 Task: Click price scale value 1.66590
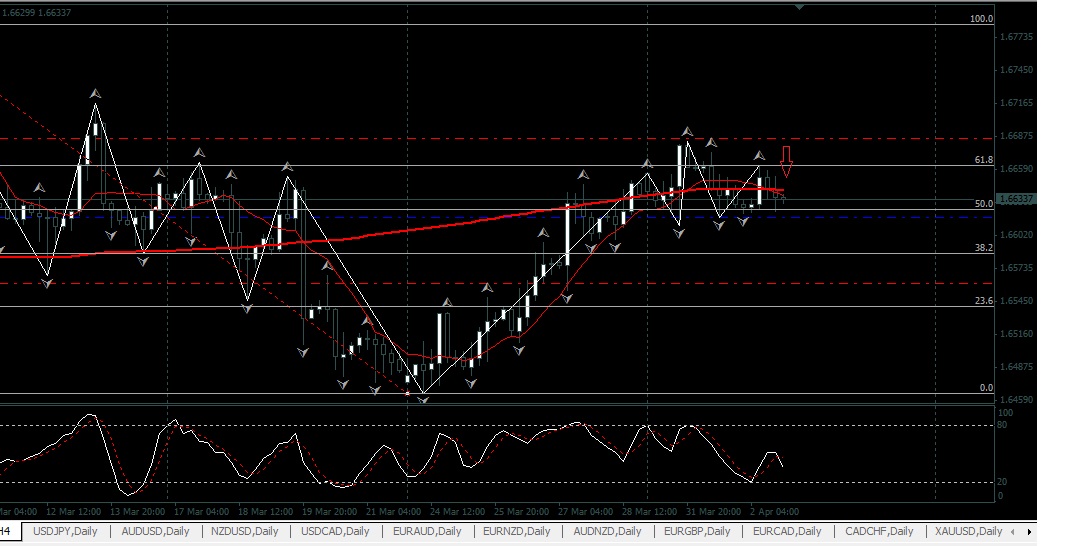(x=1016, y=169)
